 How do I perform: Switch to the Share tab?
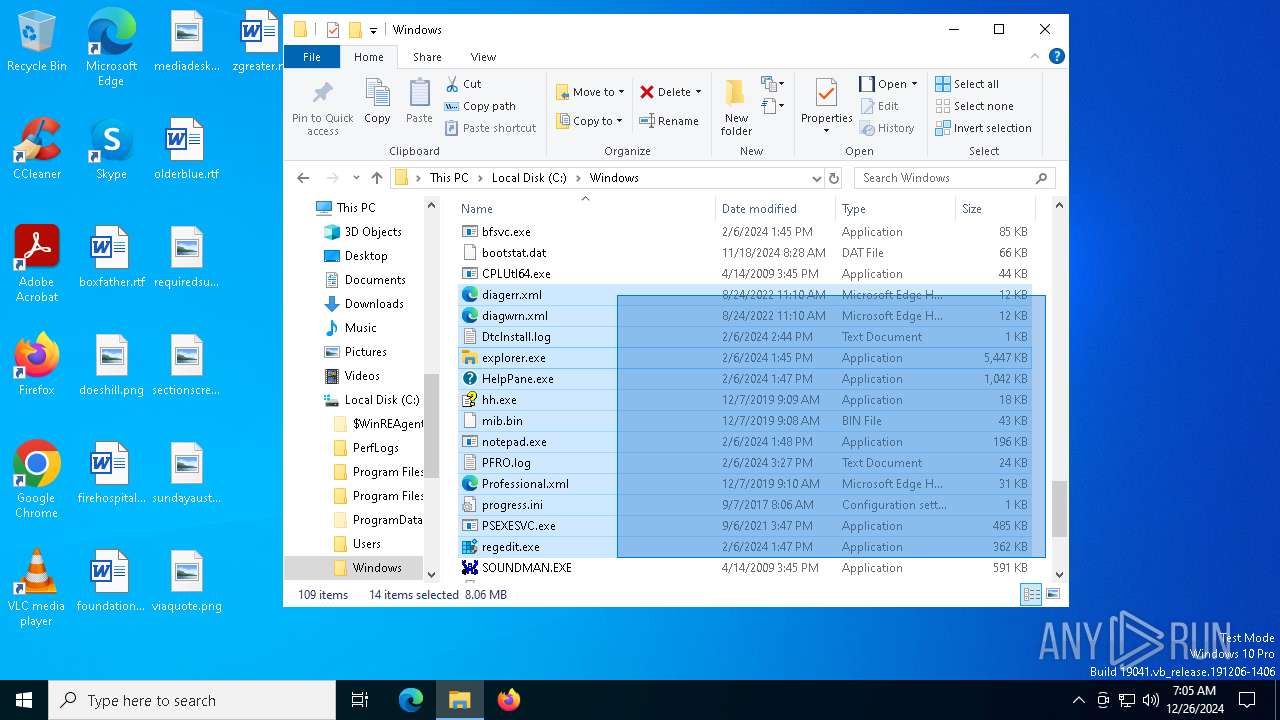[x=427, y=57]
